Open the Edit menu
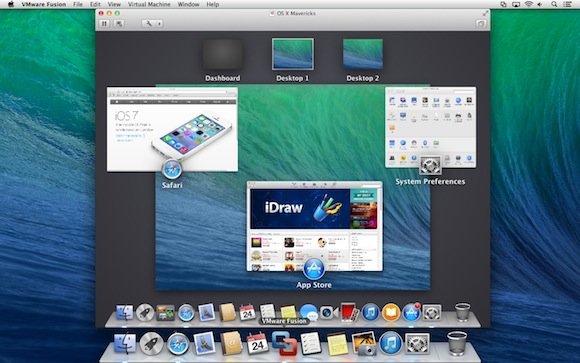The image size is (580, 363). [95, 4]
